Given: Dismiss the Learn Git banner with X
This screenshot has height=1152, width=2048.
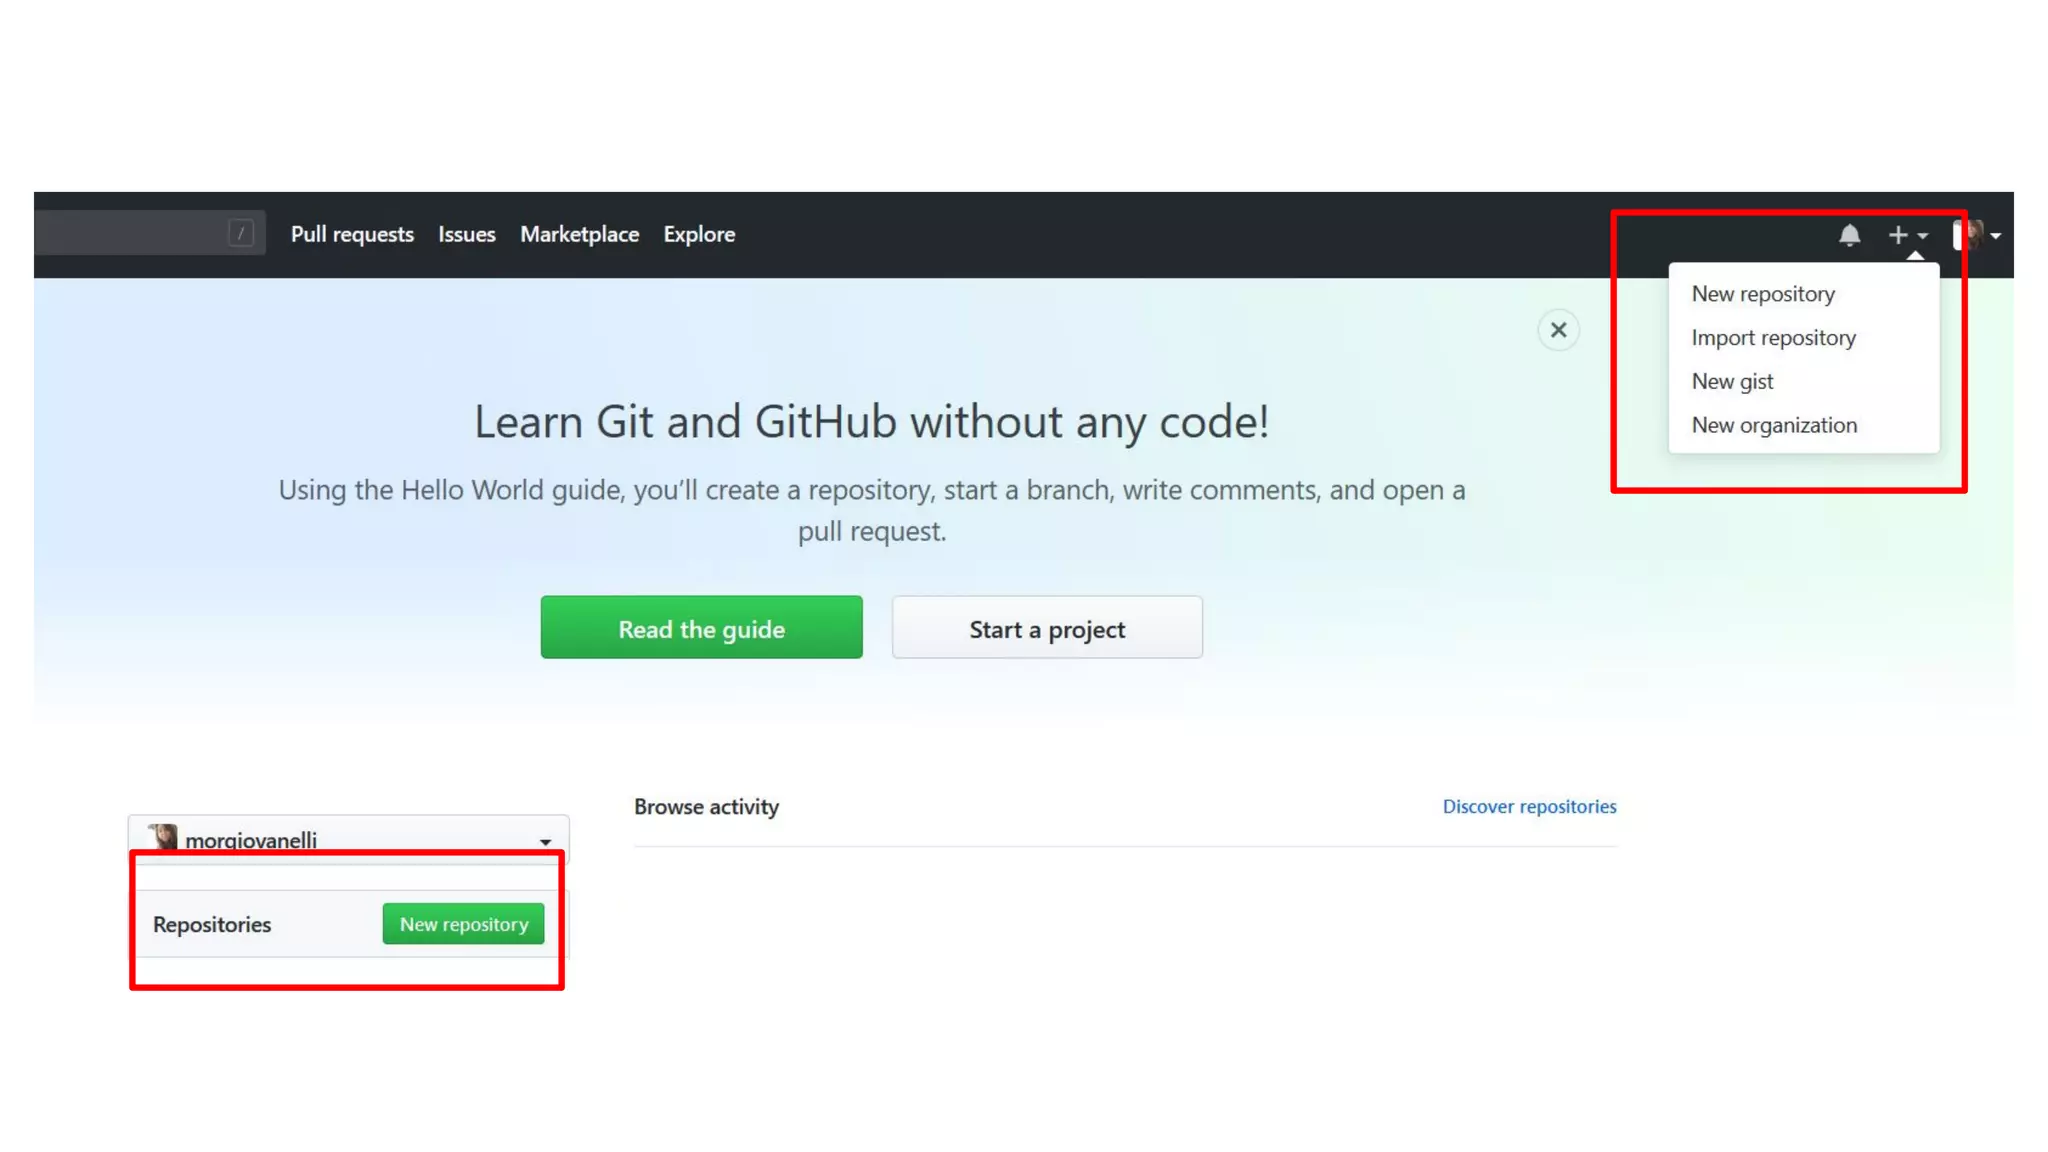Looking at the screenshot, I should [1558, 330].
